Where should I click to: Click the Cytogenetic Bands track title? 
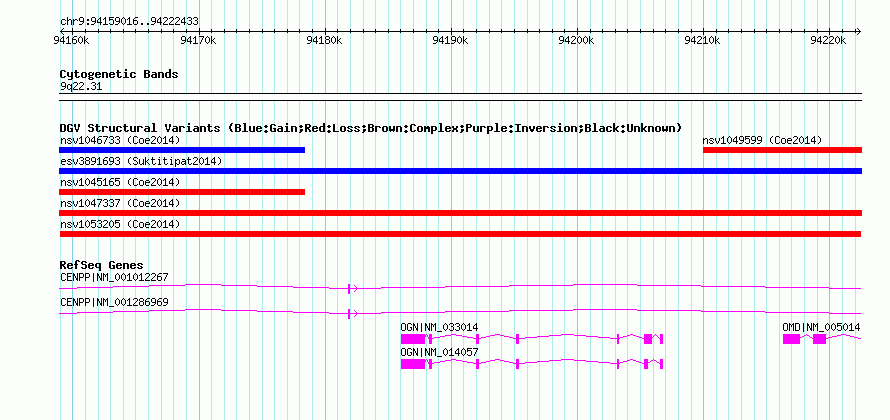119,74
